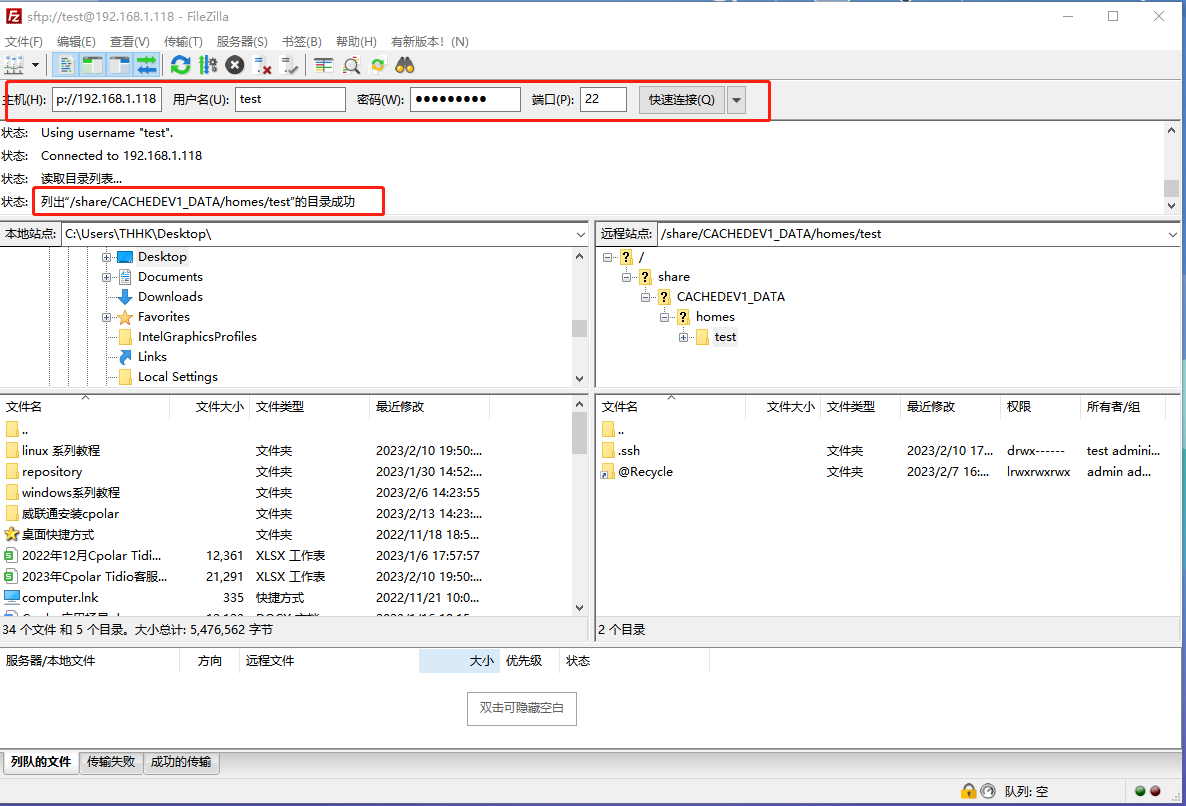Collapse the homes node in remote tree
1186x806 pixels.
pos(664,317)
